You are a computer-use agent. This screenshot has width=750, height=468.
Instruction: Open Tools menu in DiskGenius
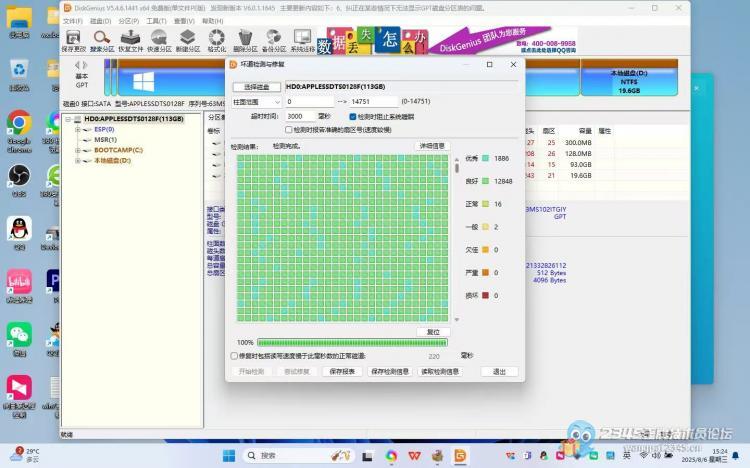pos(156,21)
